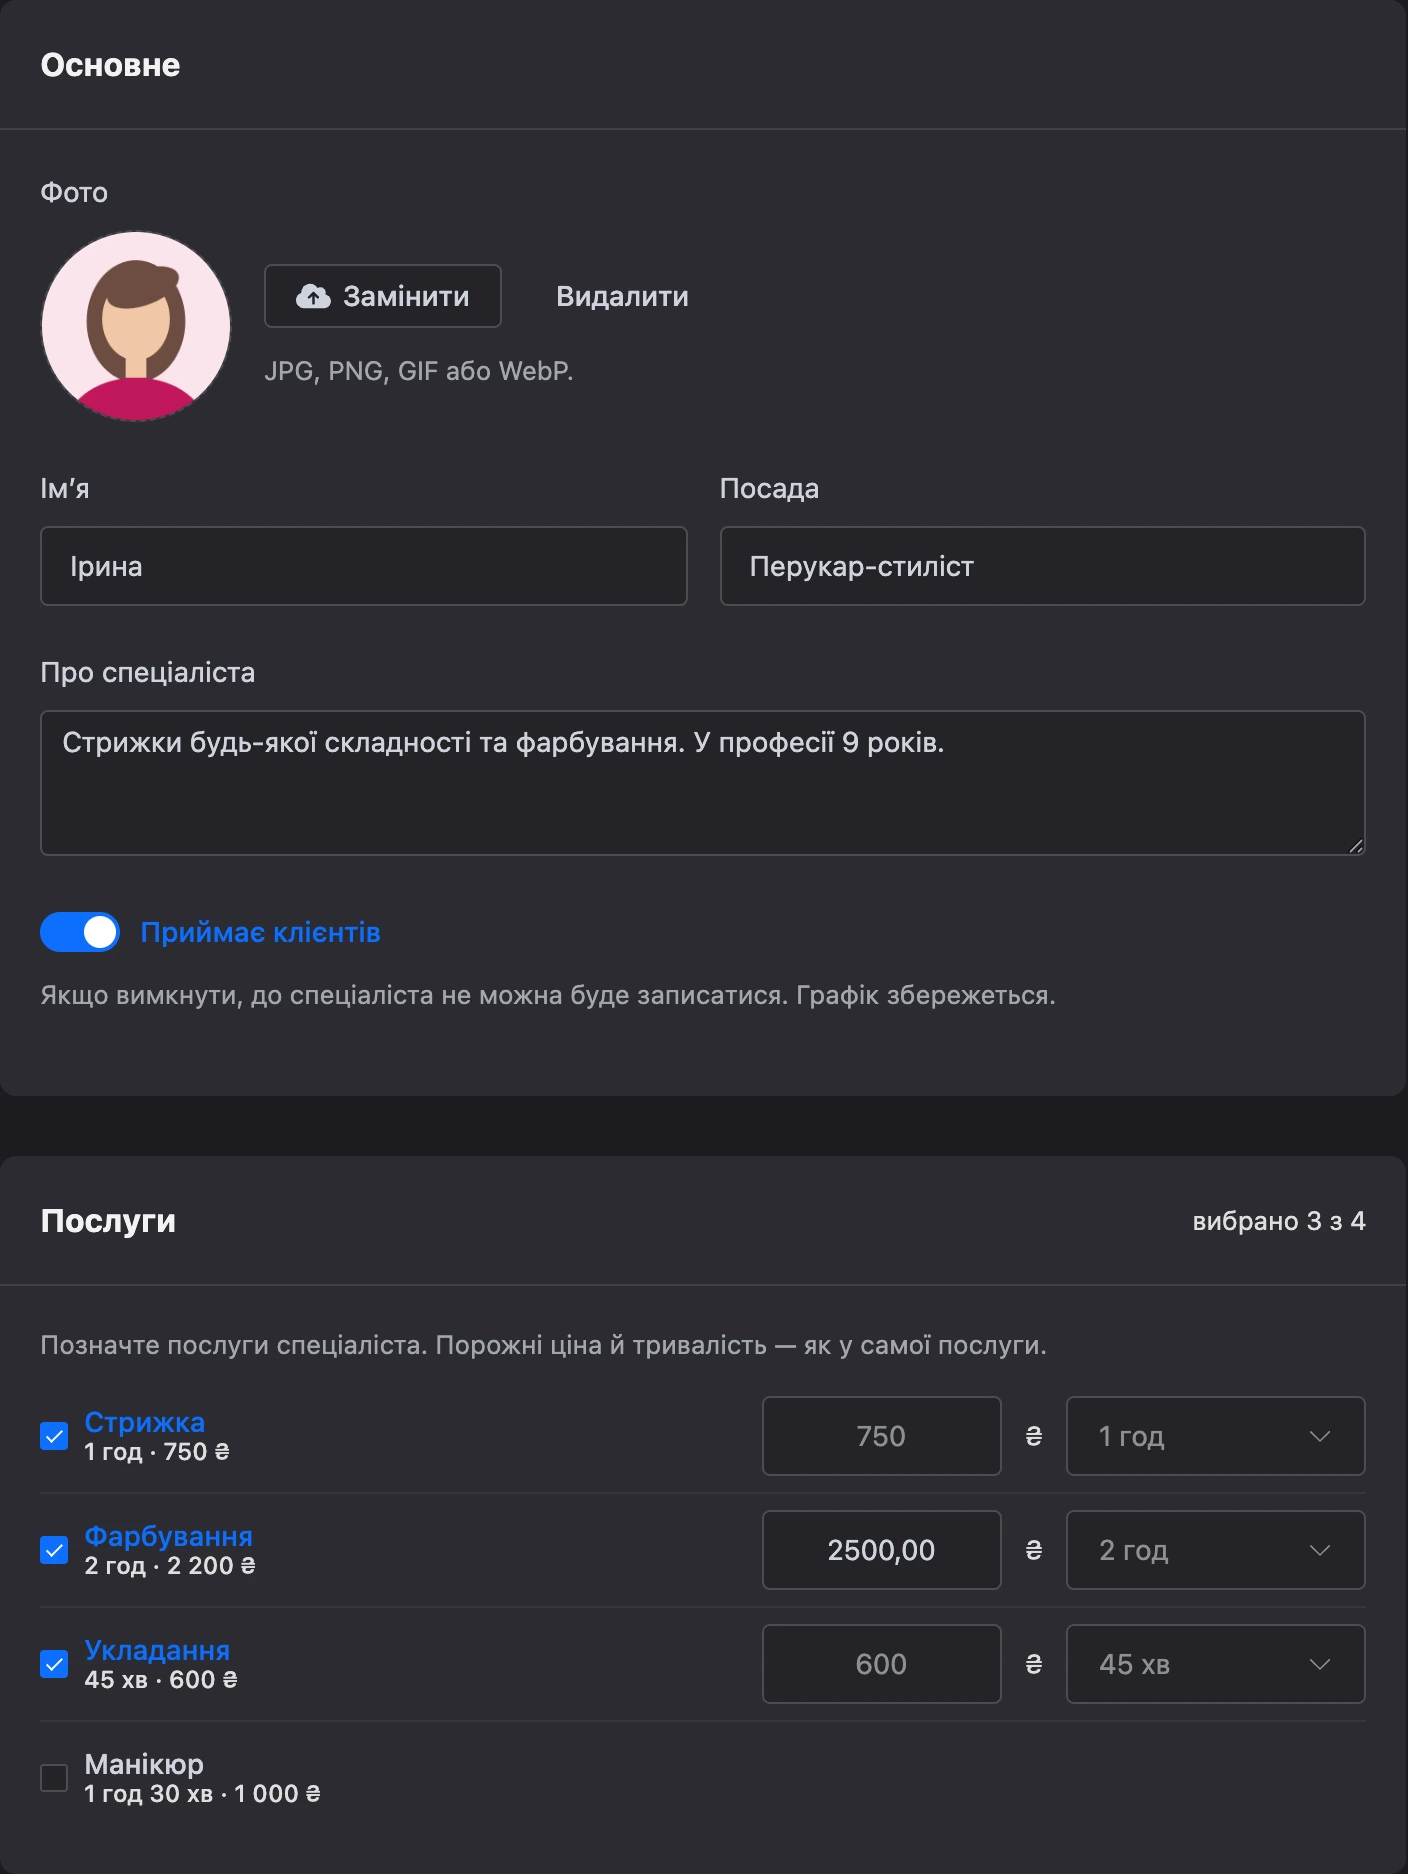Click the hryvnia sign beside Стрижка price
Image resolution: width=1408 pixels, height=1874 pixels.
tap(1034, 1436)
